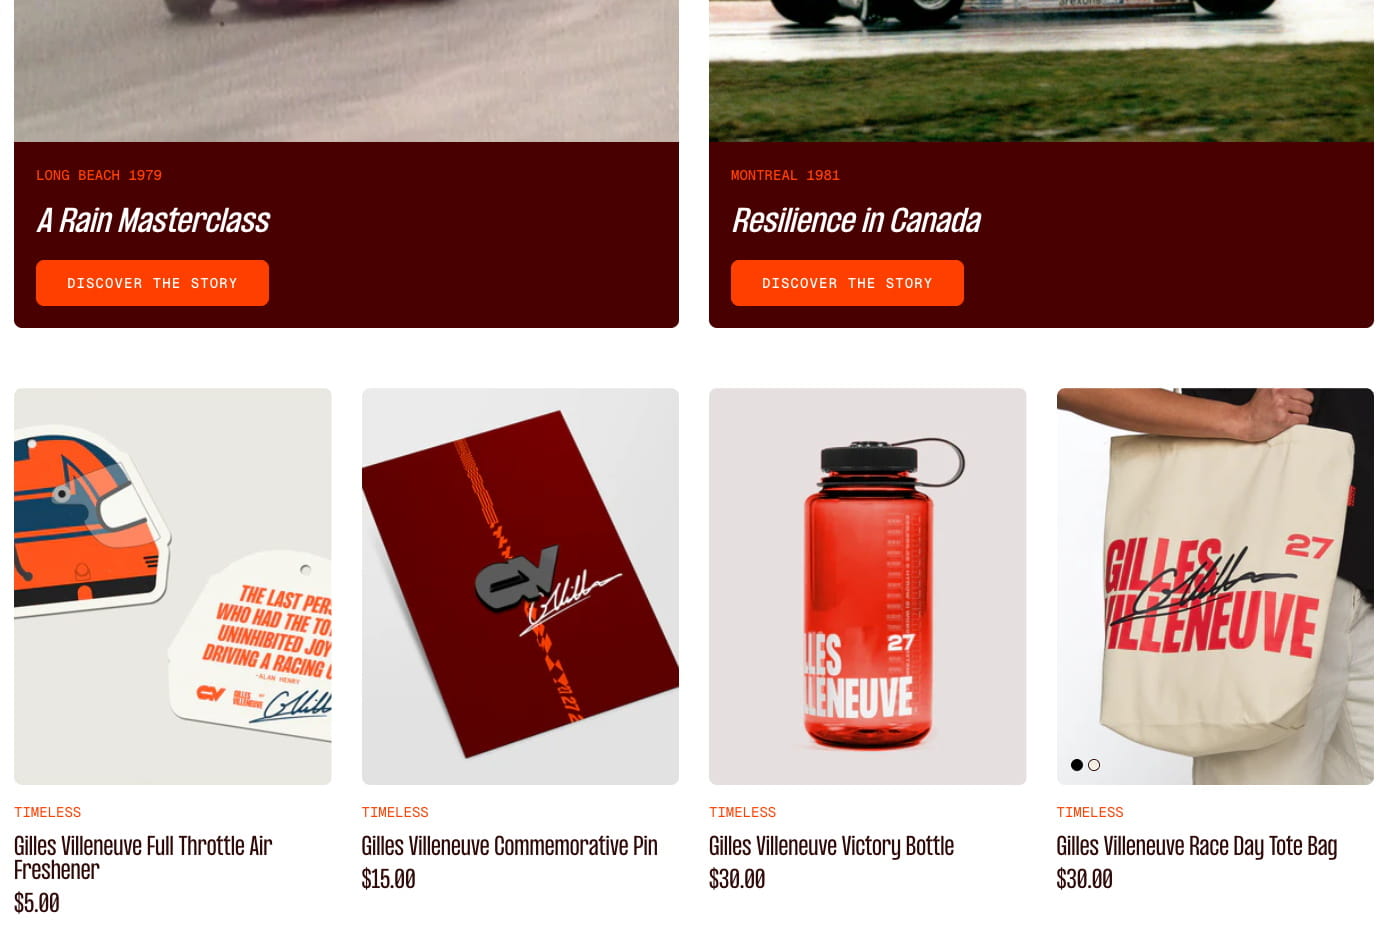Click the Long Beach 1979 race photo
Image resolution: width=1390 pixels, height=929 pixels.
[x=346, y=70]
